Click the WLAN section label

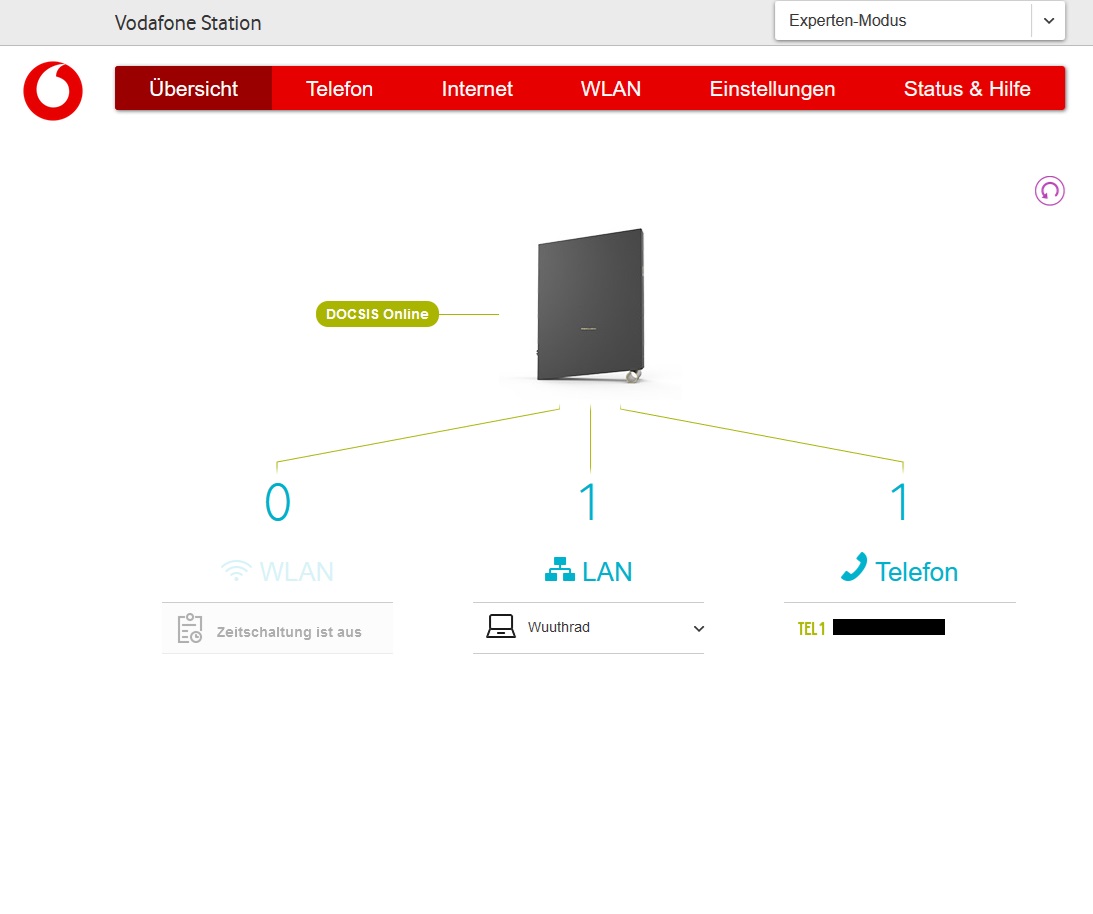pos(297,572)
